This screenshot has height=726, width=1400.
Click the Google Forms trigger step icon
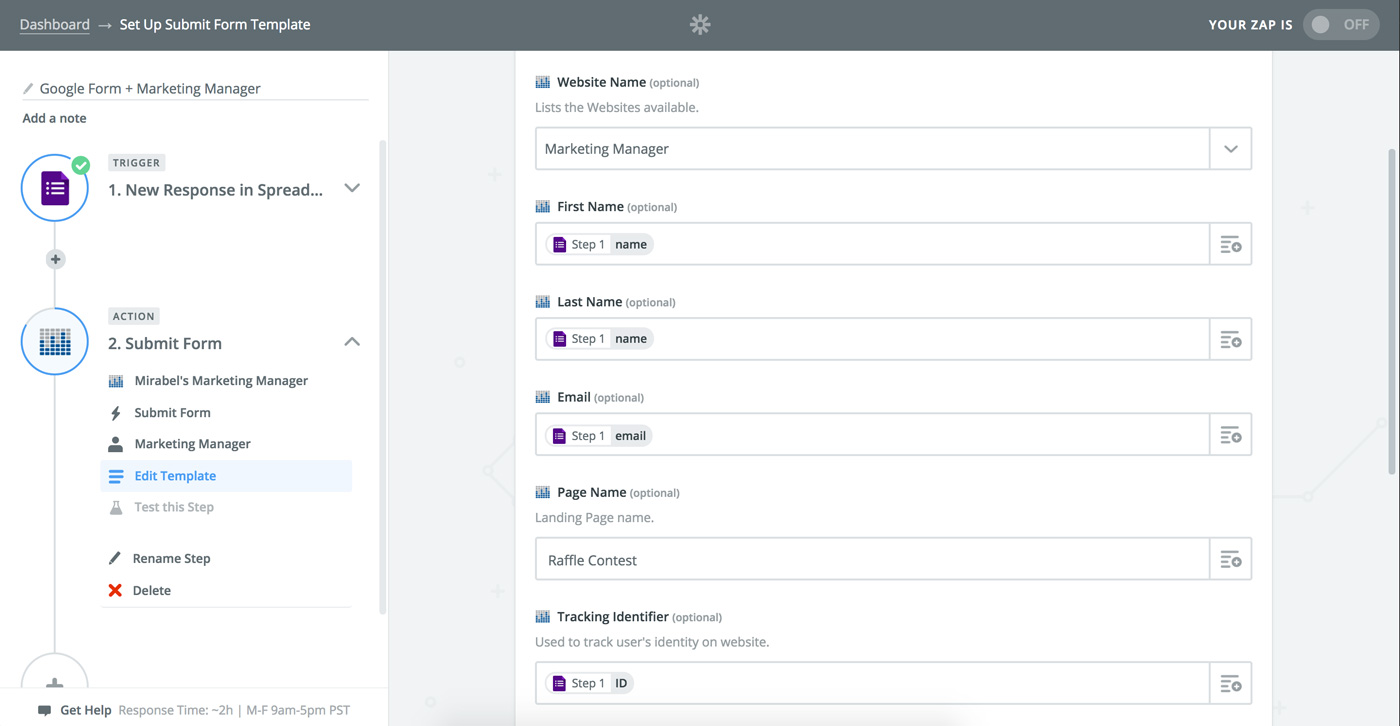(x=55, y=188)
